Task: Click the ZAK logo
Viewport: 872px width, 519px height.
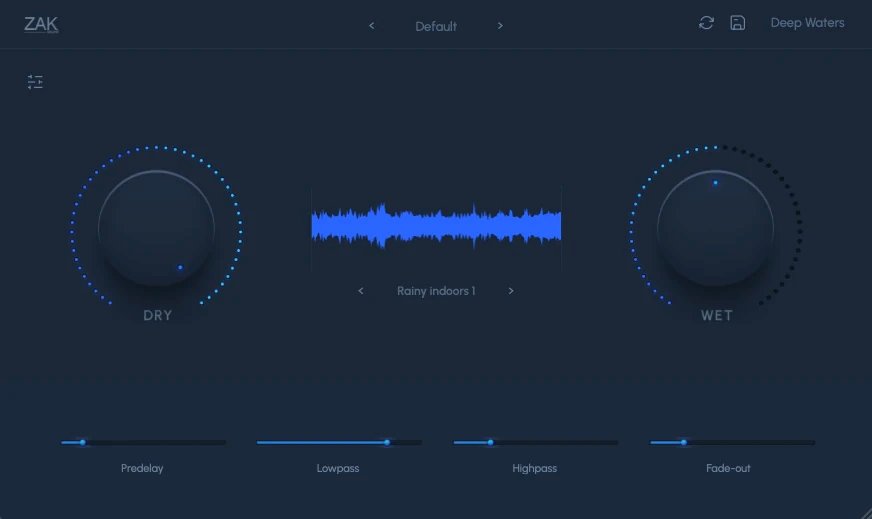Action: click(41, 24)
